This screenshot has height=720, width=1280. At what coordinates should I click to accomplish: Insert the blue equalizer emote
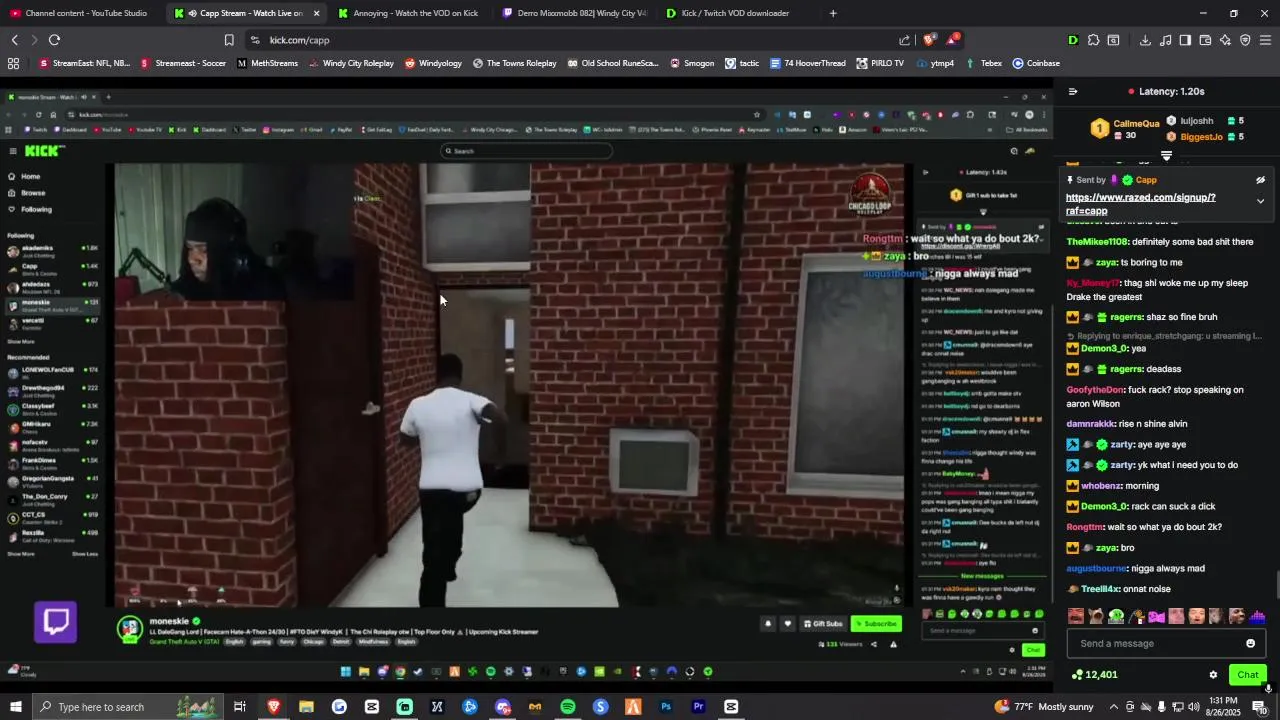1257,616
